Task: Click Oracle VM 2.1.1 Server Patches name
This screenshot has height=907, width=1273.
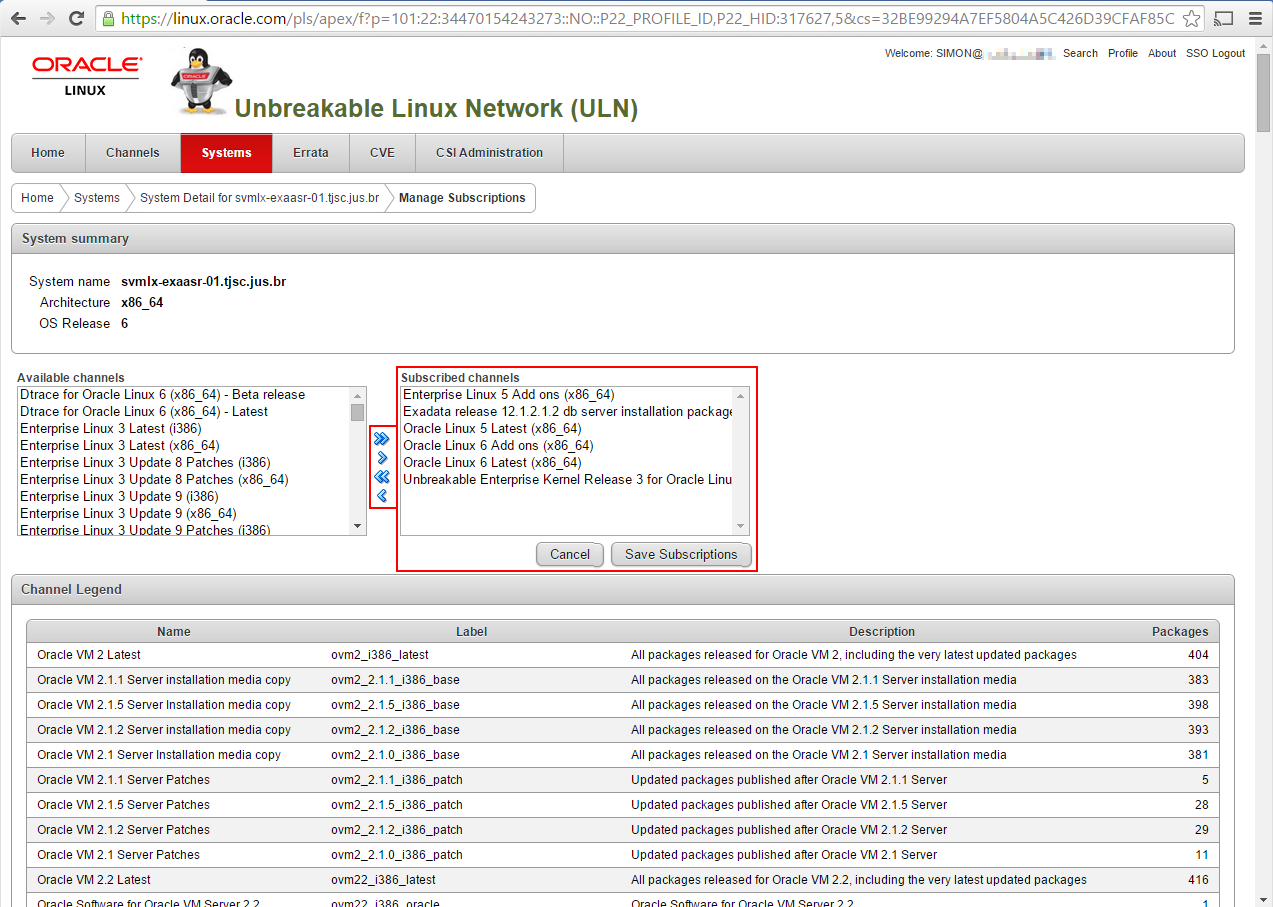Action: 124,780
